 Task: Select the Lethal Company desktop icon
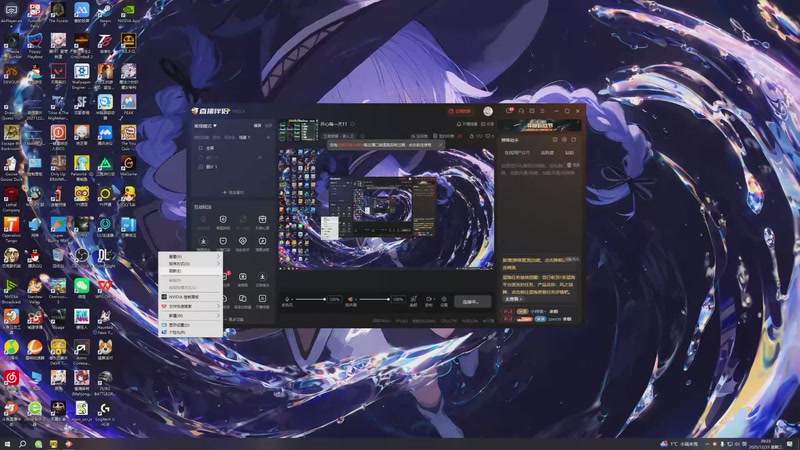(11, 199)
